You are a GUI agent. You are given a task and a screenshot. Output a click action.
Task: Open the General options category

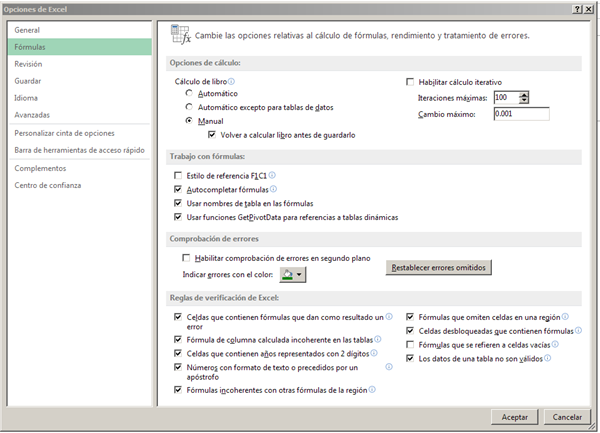coord(80,30)
